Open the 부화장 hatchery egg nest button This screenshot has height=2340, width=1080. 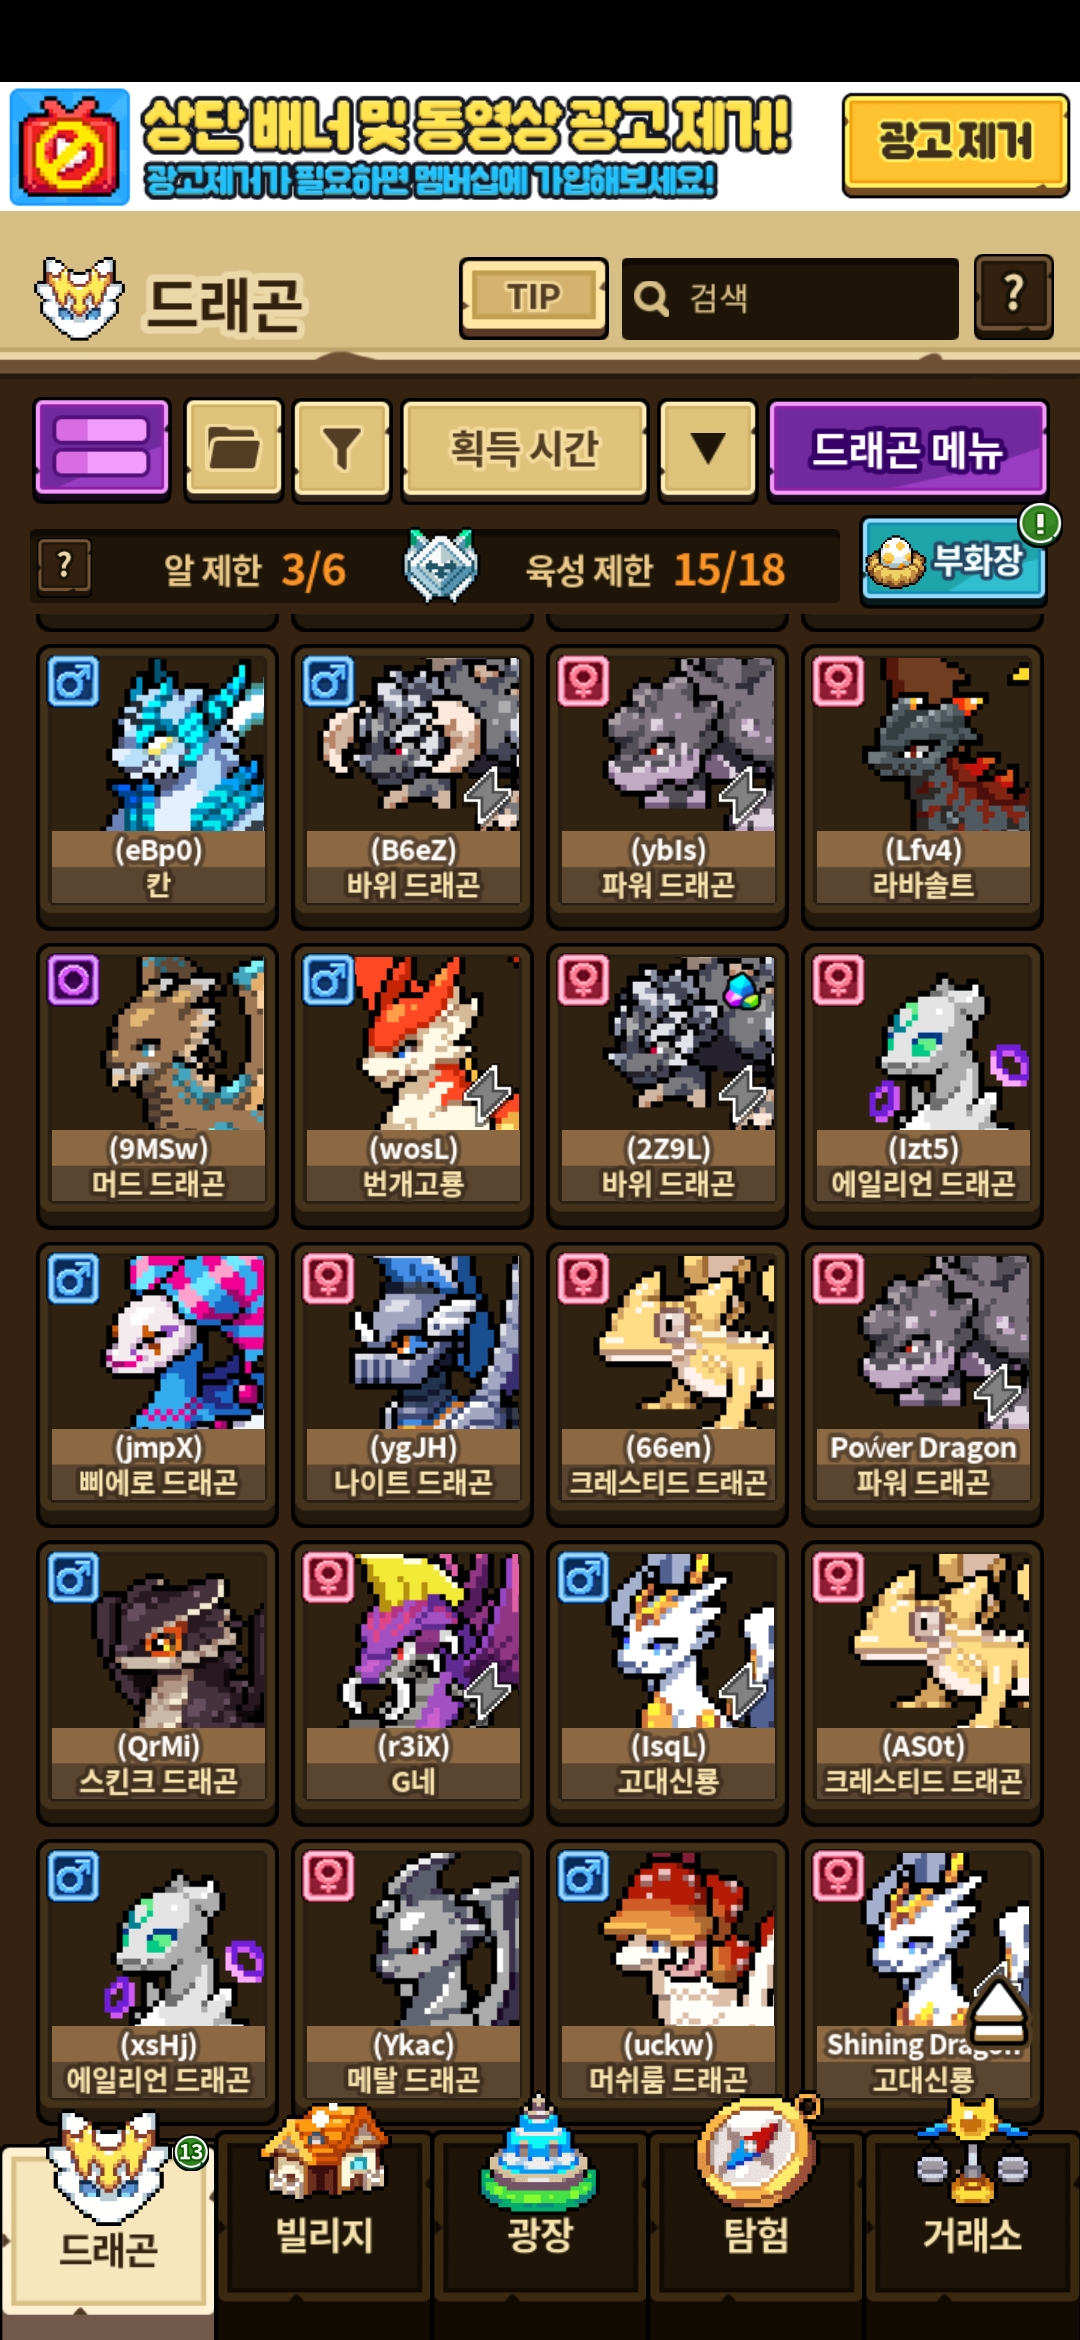coord(954,561)
